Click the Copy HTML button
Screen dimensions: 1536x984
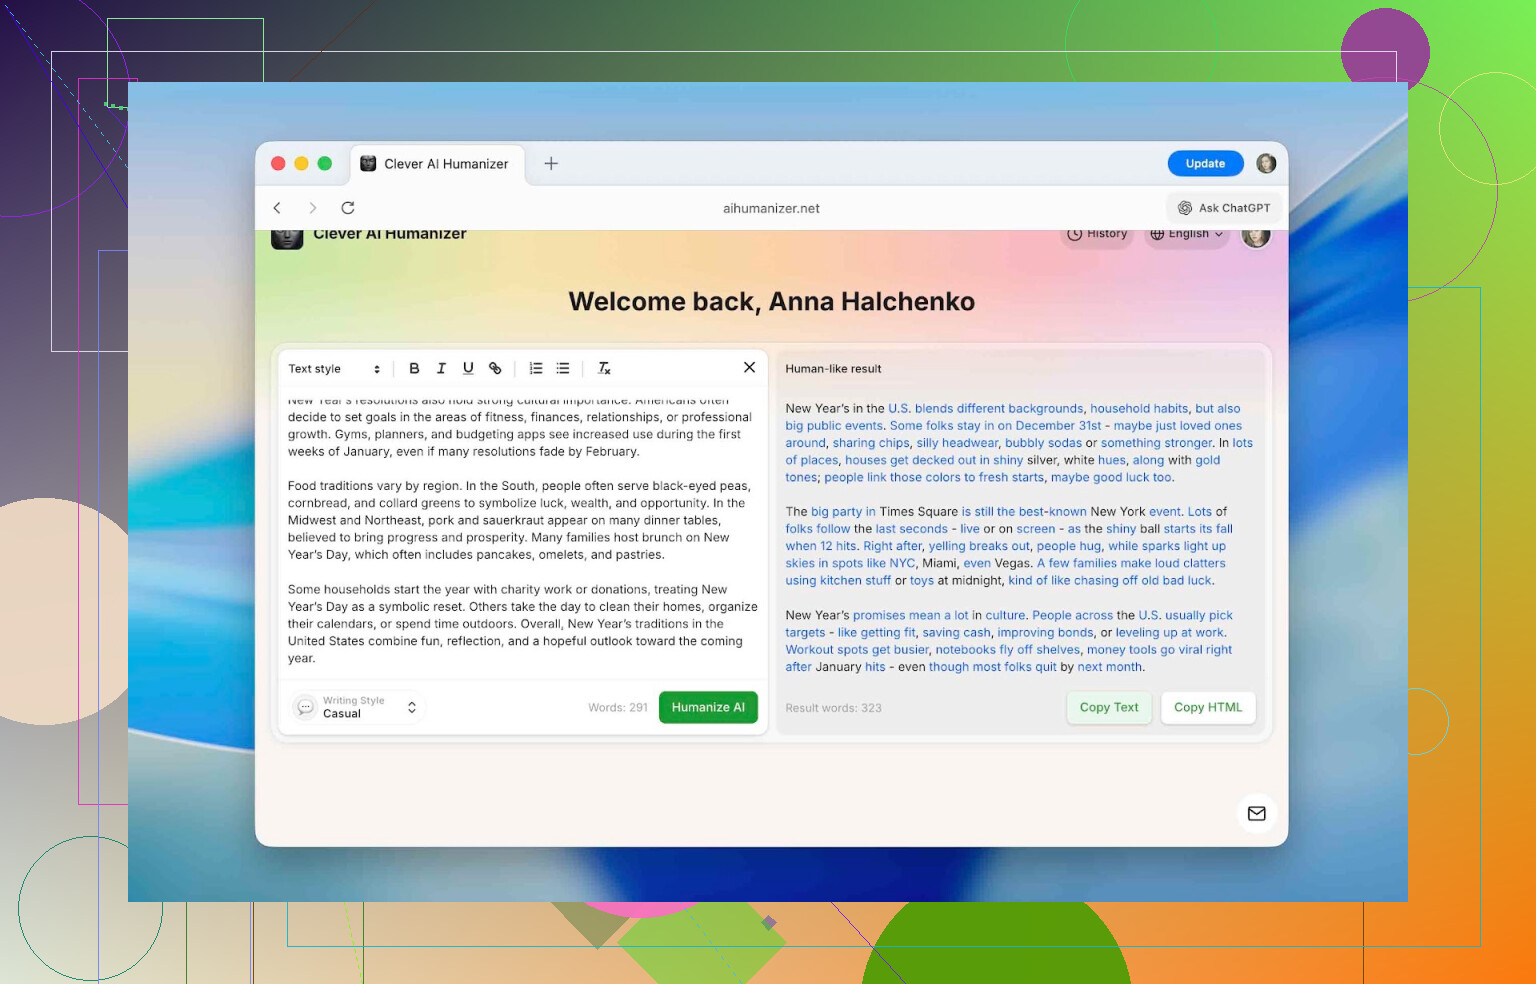tap(1207, 707)
